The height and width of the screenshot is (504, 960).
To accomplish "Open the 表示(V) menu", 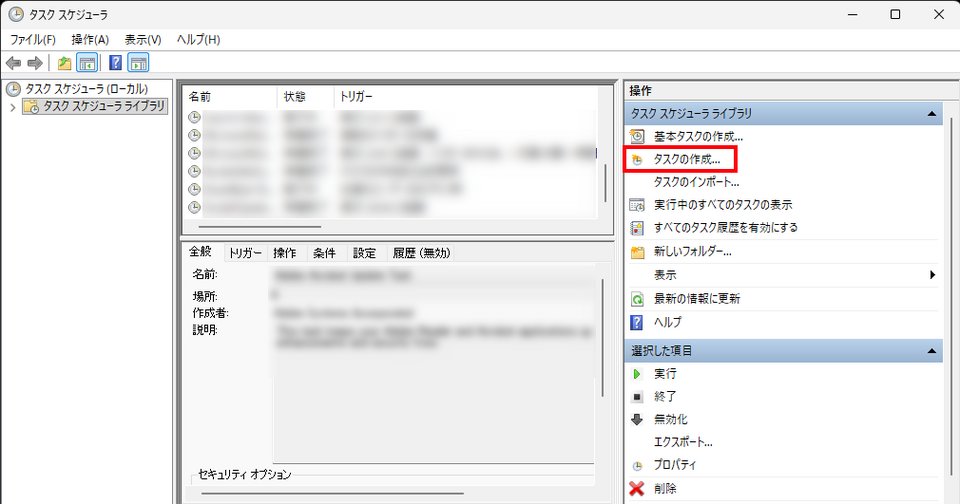I will pos(143,40).
